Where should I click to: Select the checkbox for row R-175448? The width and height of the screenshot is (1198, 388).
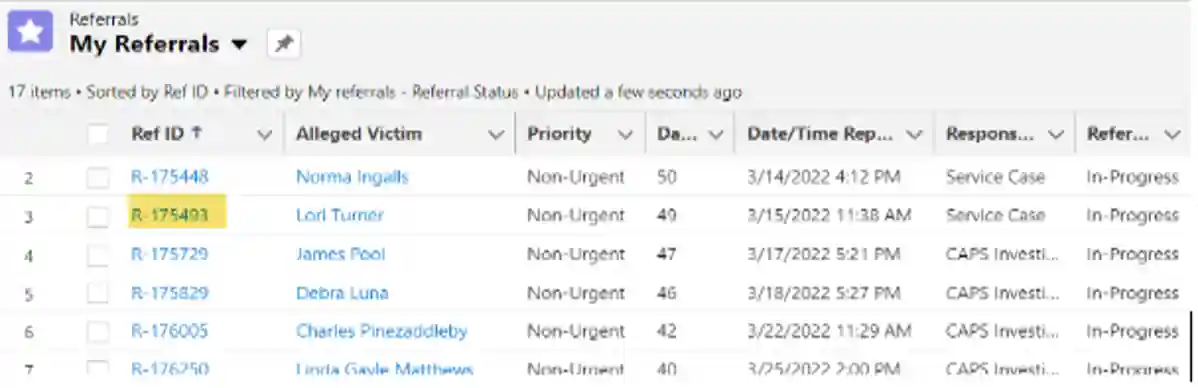(98, 178)
